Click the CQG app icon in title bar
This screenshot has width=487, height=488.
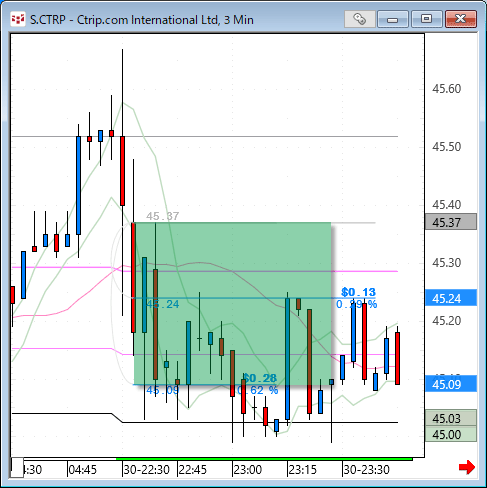tap(18, 19)
